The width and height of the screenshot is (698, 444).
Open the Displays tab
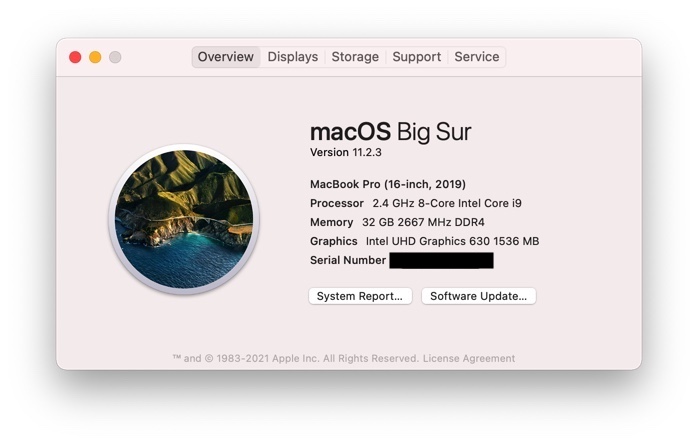tap(292, 57)
